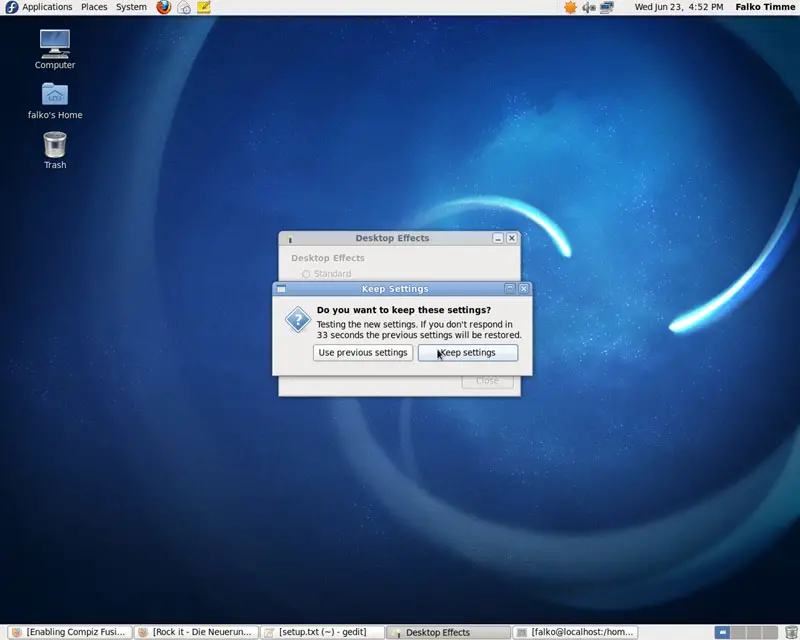
Task: Launch Firefox from the top panel
Action: click(164, 7)
